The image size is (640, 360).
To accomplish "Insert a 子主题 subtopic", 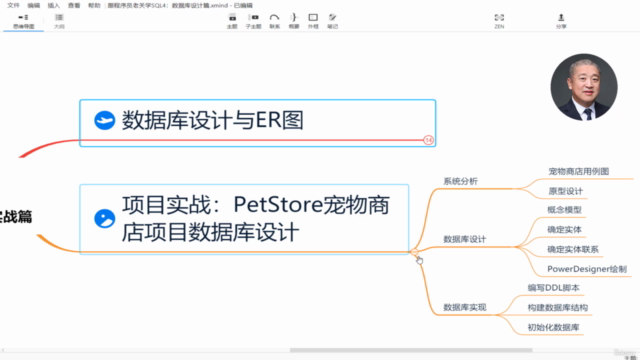I will [x=253, y=21].
